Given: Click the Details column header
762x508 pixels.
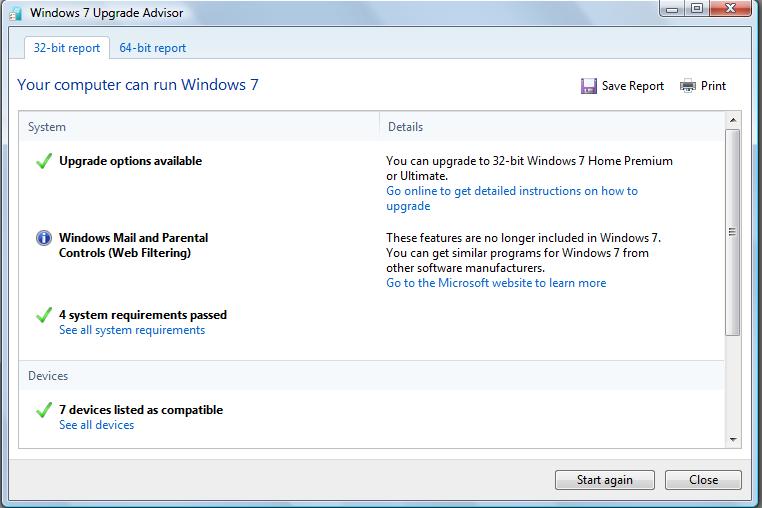Looking at the screenshot, I should coord(405,127).
